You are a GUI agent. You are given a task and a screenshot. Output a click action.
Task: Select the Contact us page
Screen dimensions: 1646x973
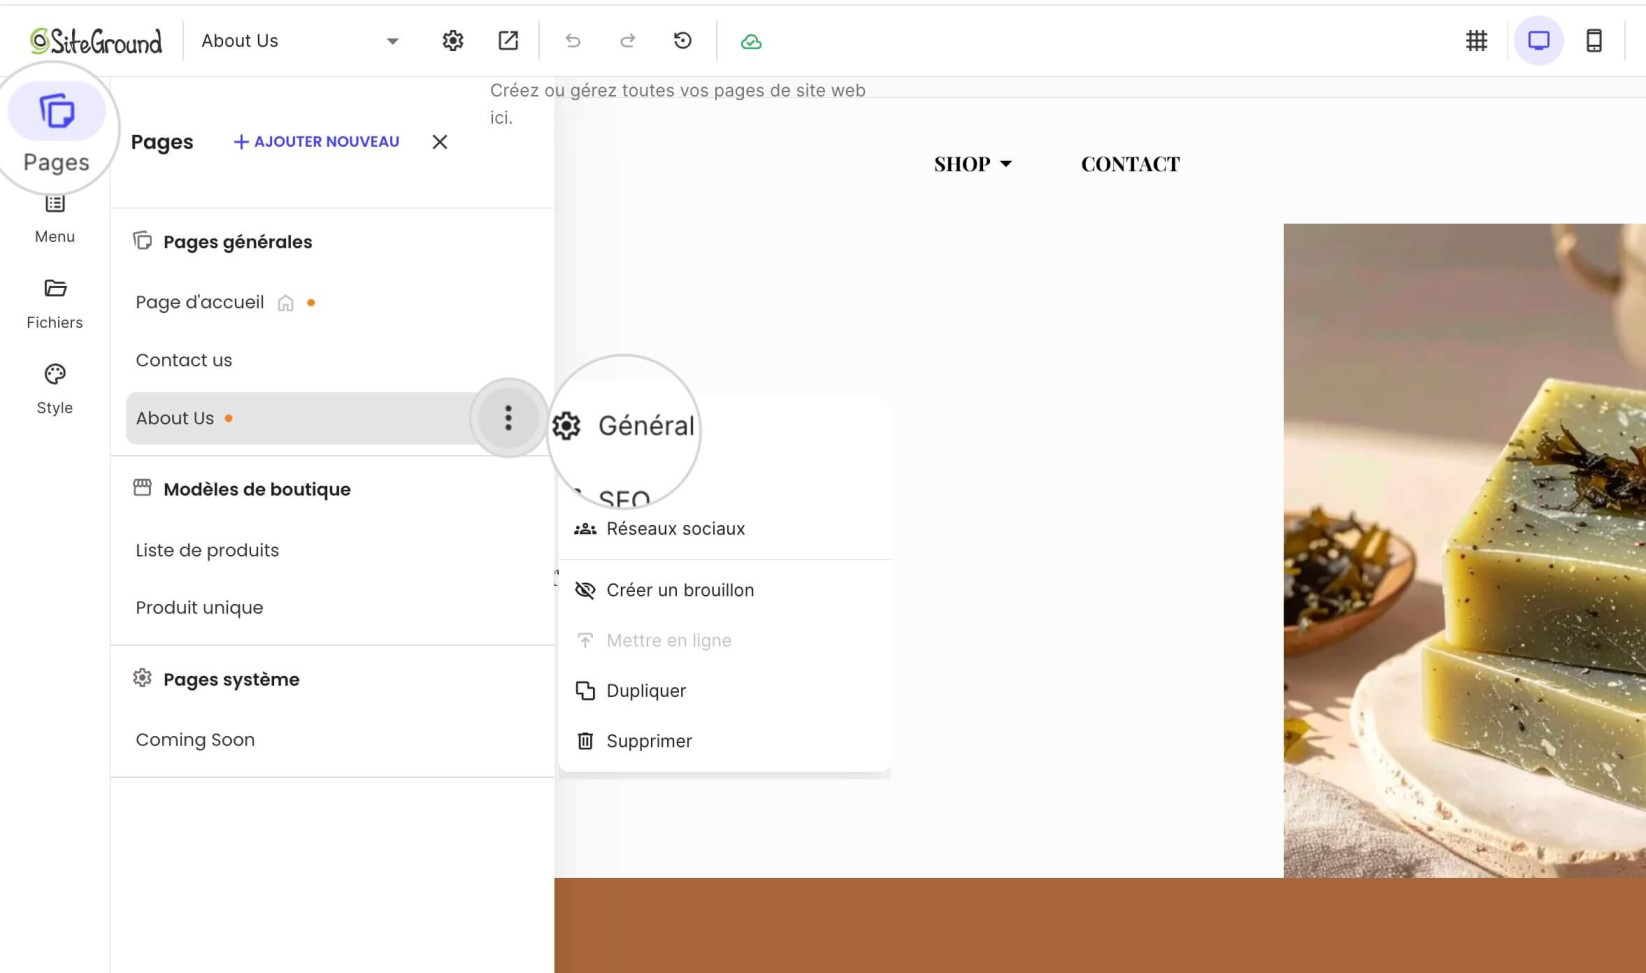tap(184, 360)
